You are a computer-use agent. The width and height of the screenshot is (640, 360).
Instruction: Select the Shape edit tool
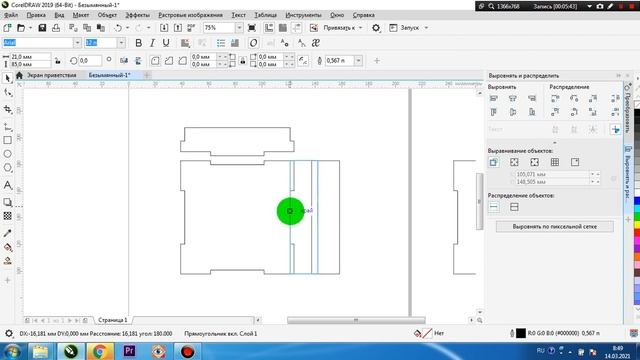(x=7, y=93)
